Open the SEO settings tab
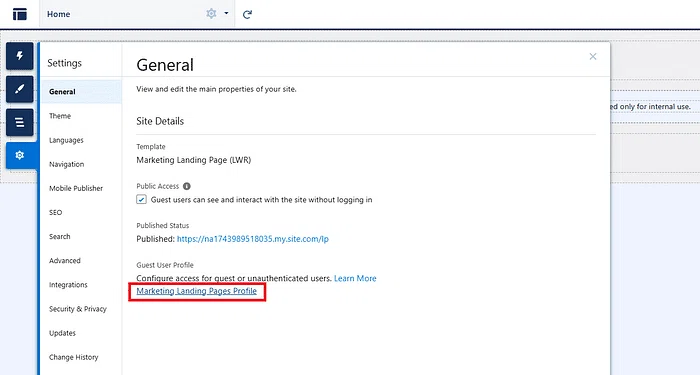The image size is (700, 375). [x=81, y=212]
